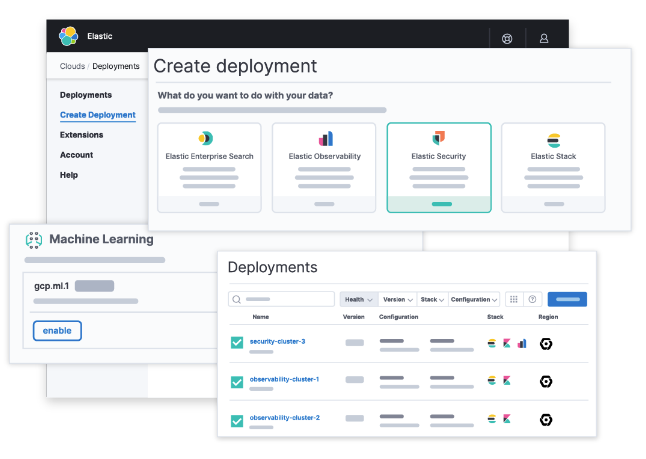
Task: Click the Elastic Security card label
Action: 439,157
